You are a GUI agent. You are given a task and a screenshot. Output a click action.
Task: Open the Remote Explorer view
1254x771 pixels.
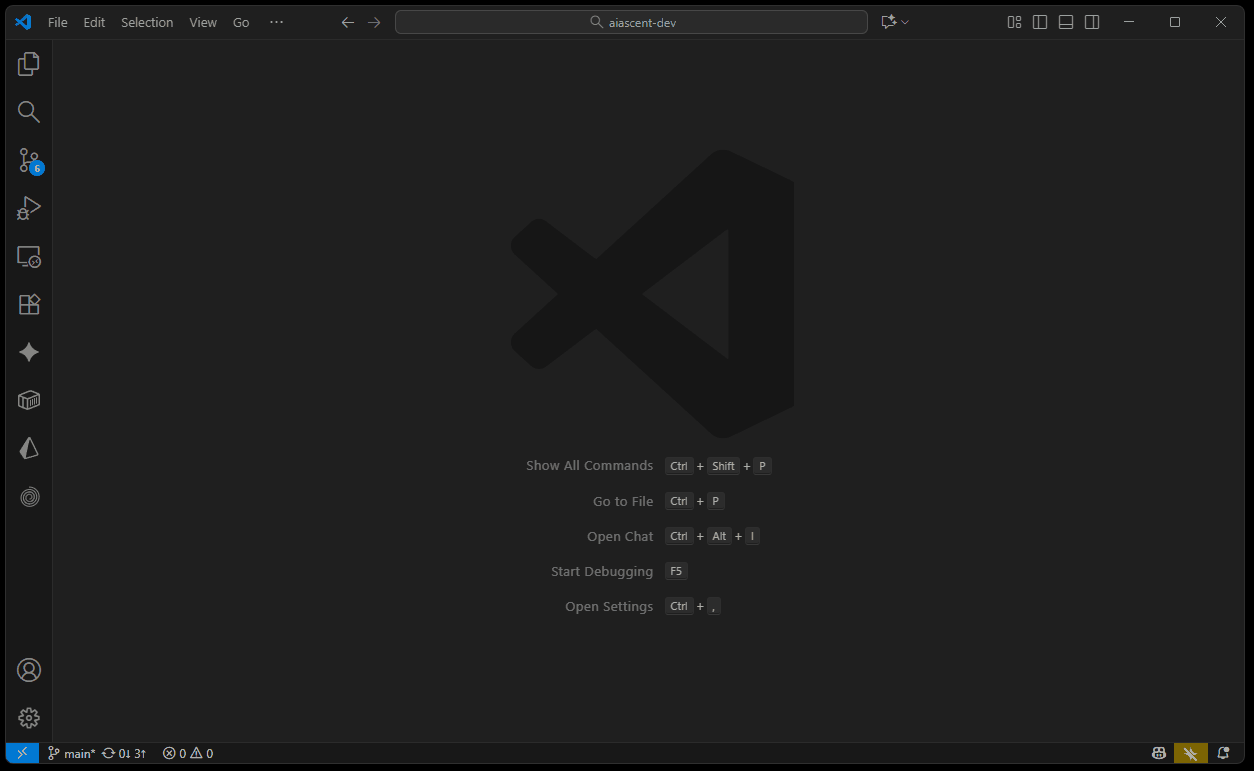29,257
